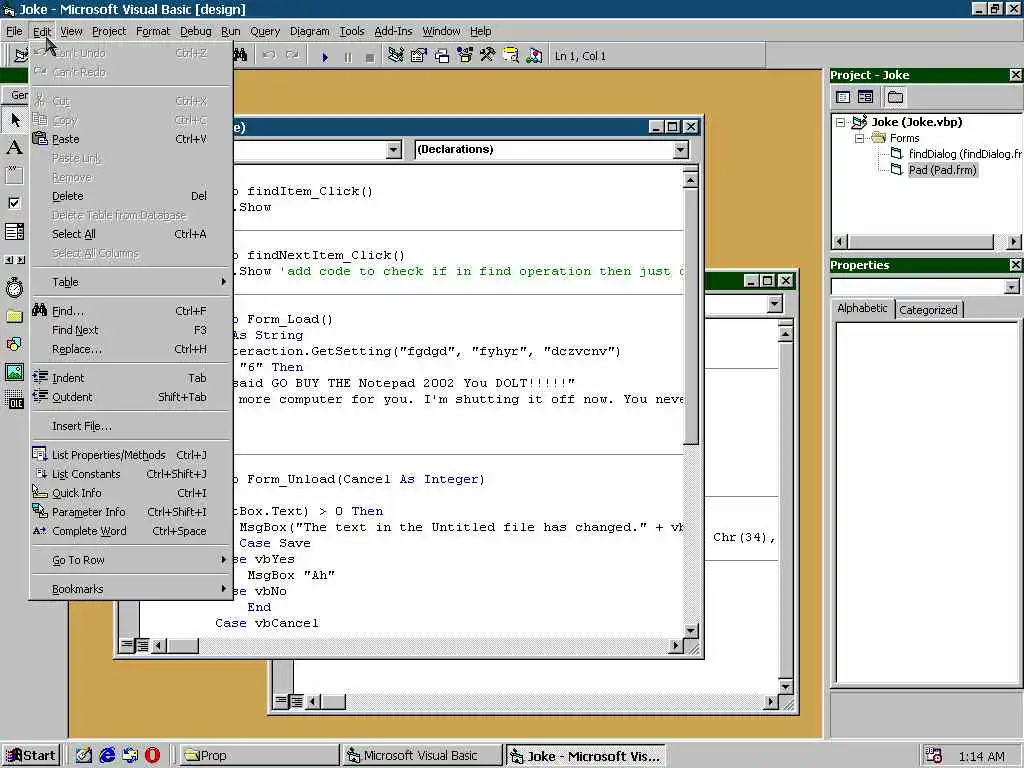The height and width of the screenshot is (768, 1024).
Task: Select the Timer control in toolbox
Action: tap(14, 287)
